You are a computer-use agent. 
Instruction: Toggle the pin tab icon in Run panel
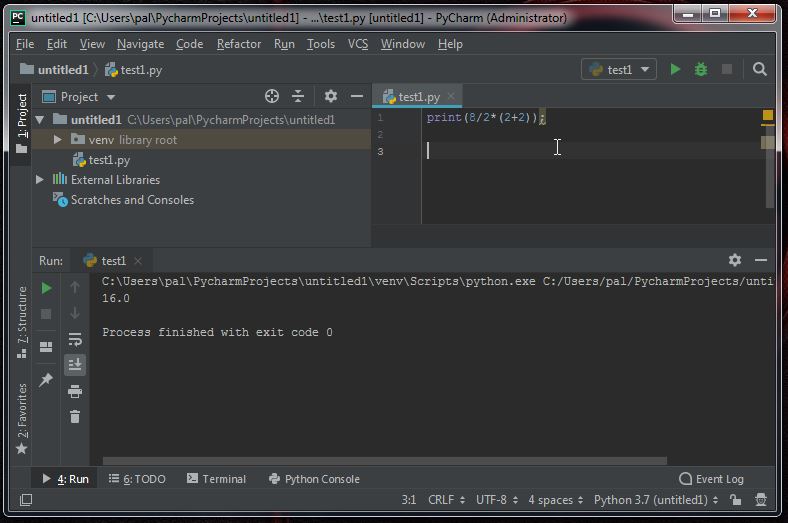46,379
